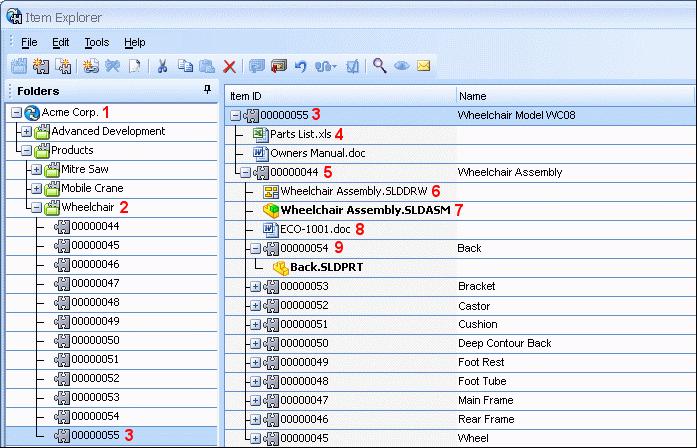Click the Copy toolbar icon
This screenshot has height=448, width=697.
(x=185, y=66)
